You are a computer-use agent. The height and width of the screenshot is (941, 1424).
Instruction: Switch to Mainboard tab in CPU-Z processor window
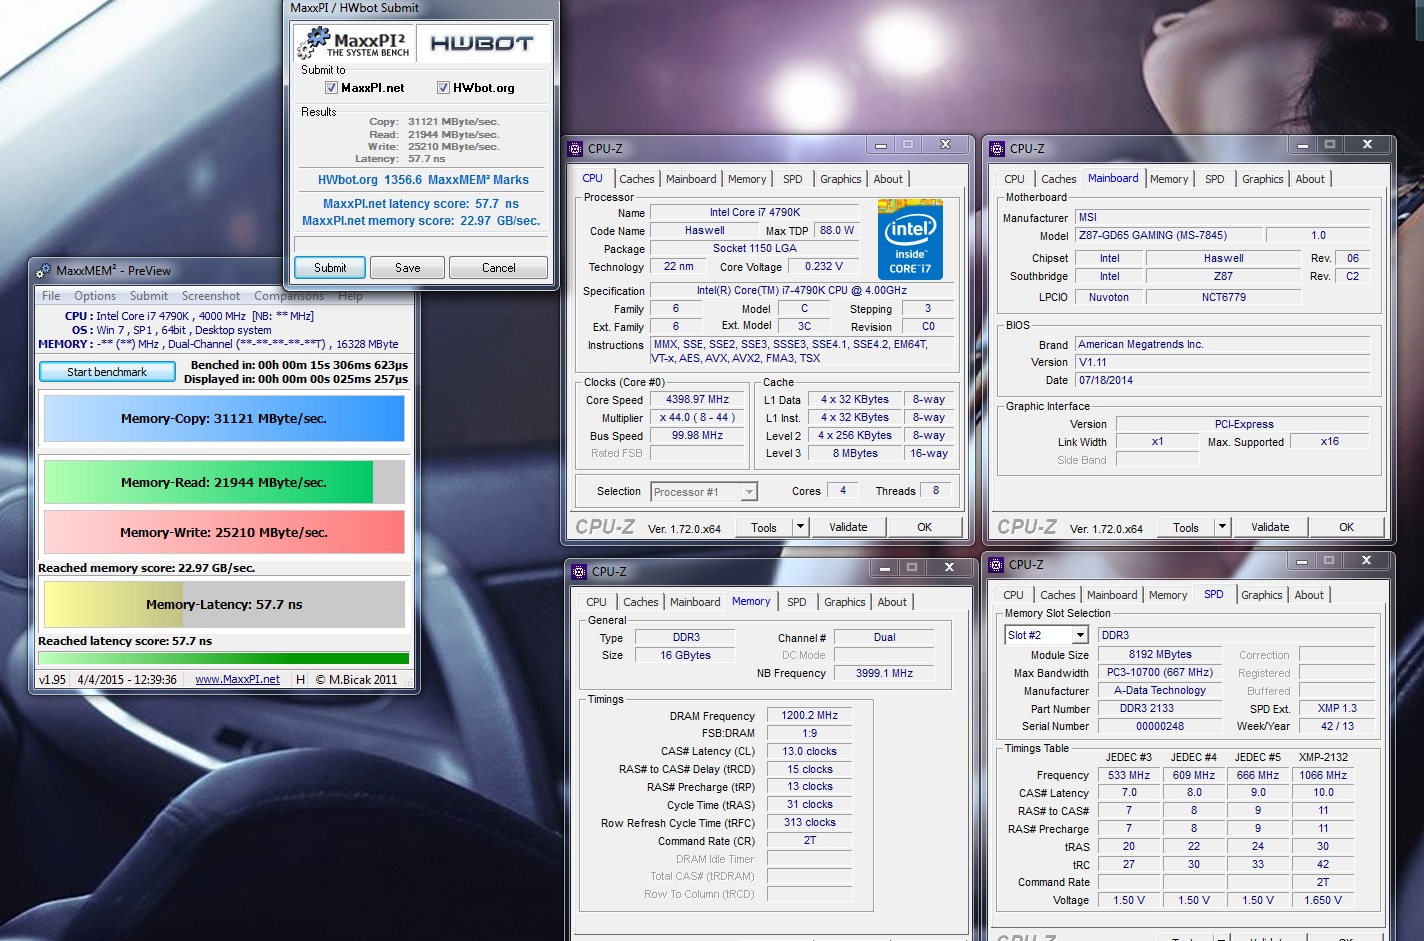point(691,179)
